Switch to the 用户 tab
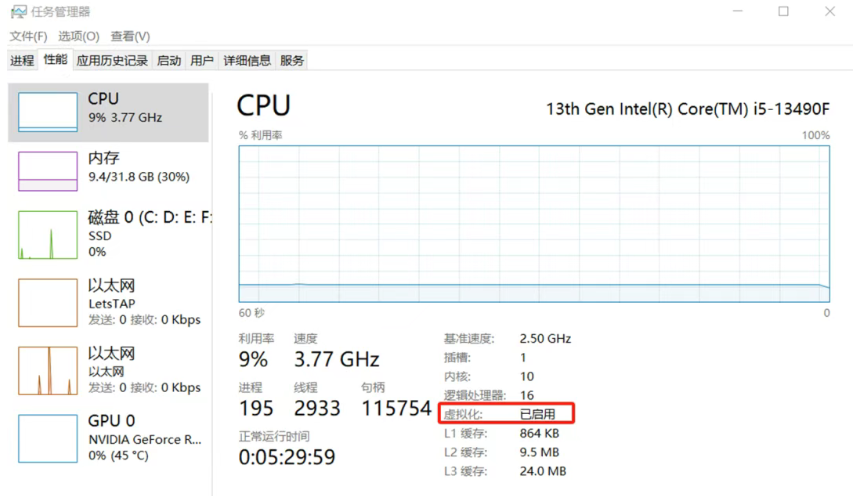This screenshot has width=855, height=496. tap(202, 61)
